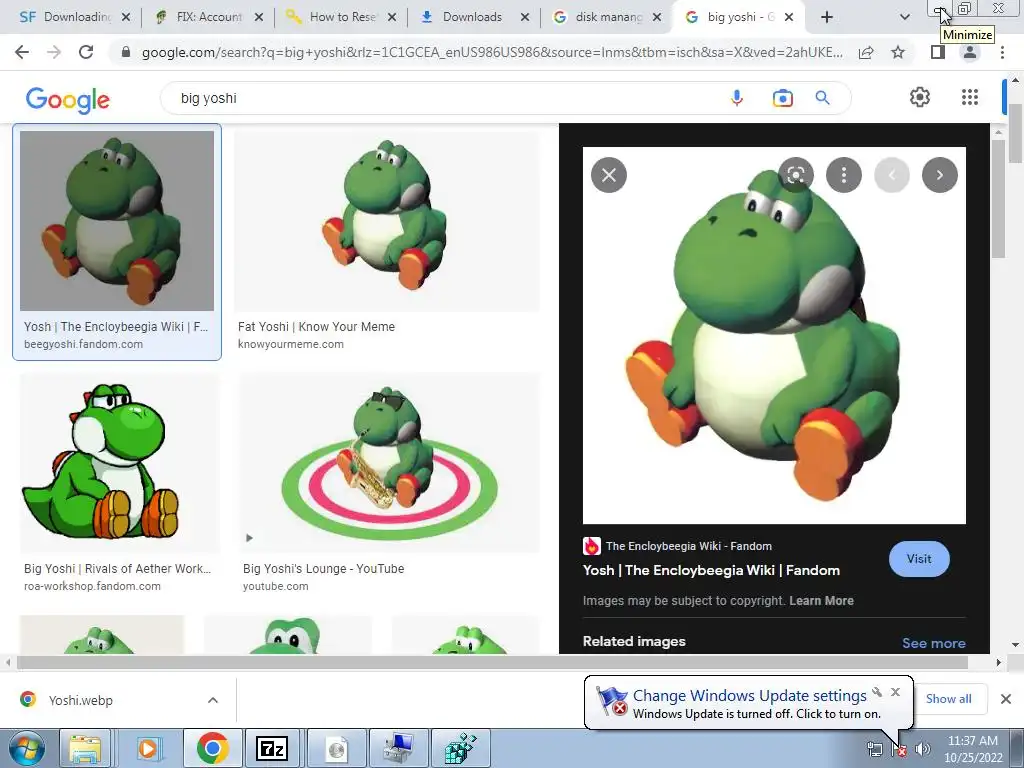This screenshot has width=1024, height=768.
Task: Click the preview panel vertical scrollbar
Action: pos(997,199)
